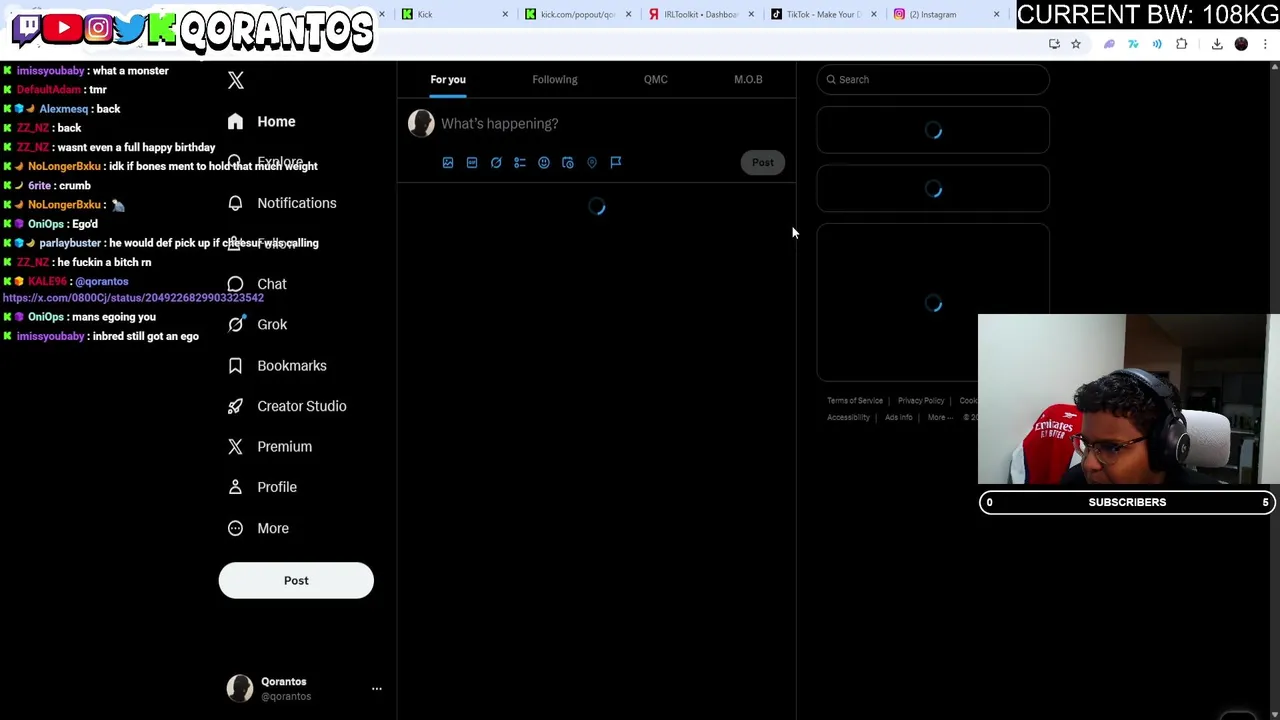Click the DefaultAdam chat username
1280x720 pixels.
coord(48,90)
